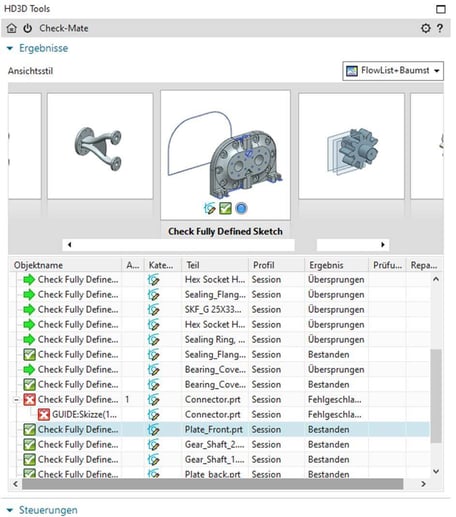Click the horizontal scrollbar right arrow

(423, 484)
